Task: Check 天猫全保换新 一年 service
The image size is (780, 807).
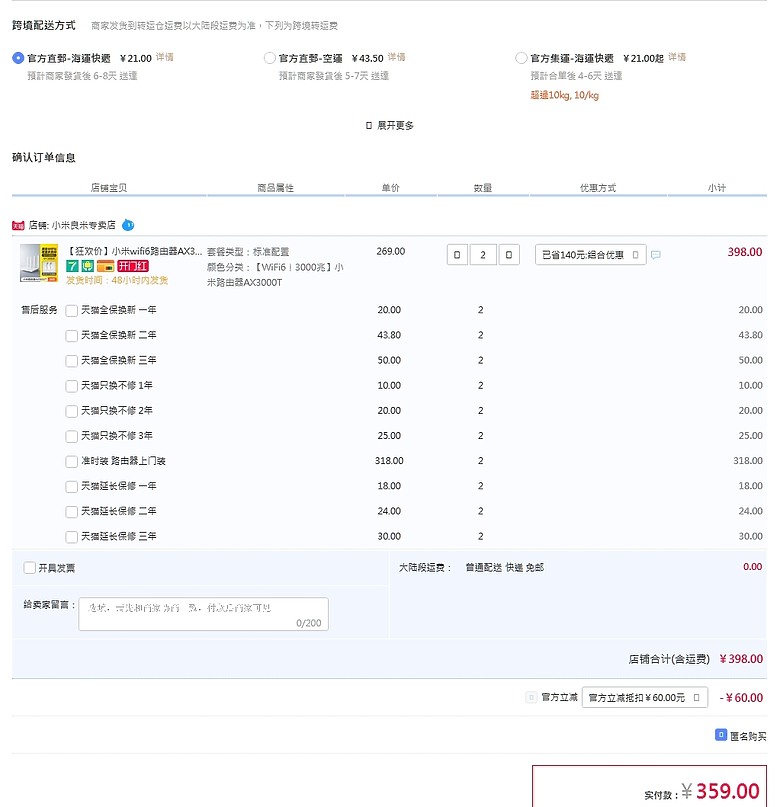Action: [72, 310]
